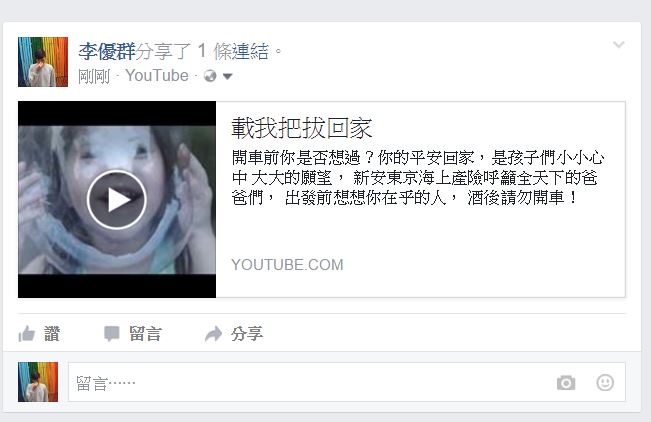651x422 pixels.
Task: Open the post author's profile picture
Action: pyautogui.click(x=43, y=62)
